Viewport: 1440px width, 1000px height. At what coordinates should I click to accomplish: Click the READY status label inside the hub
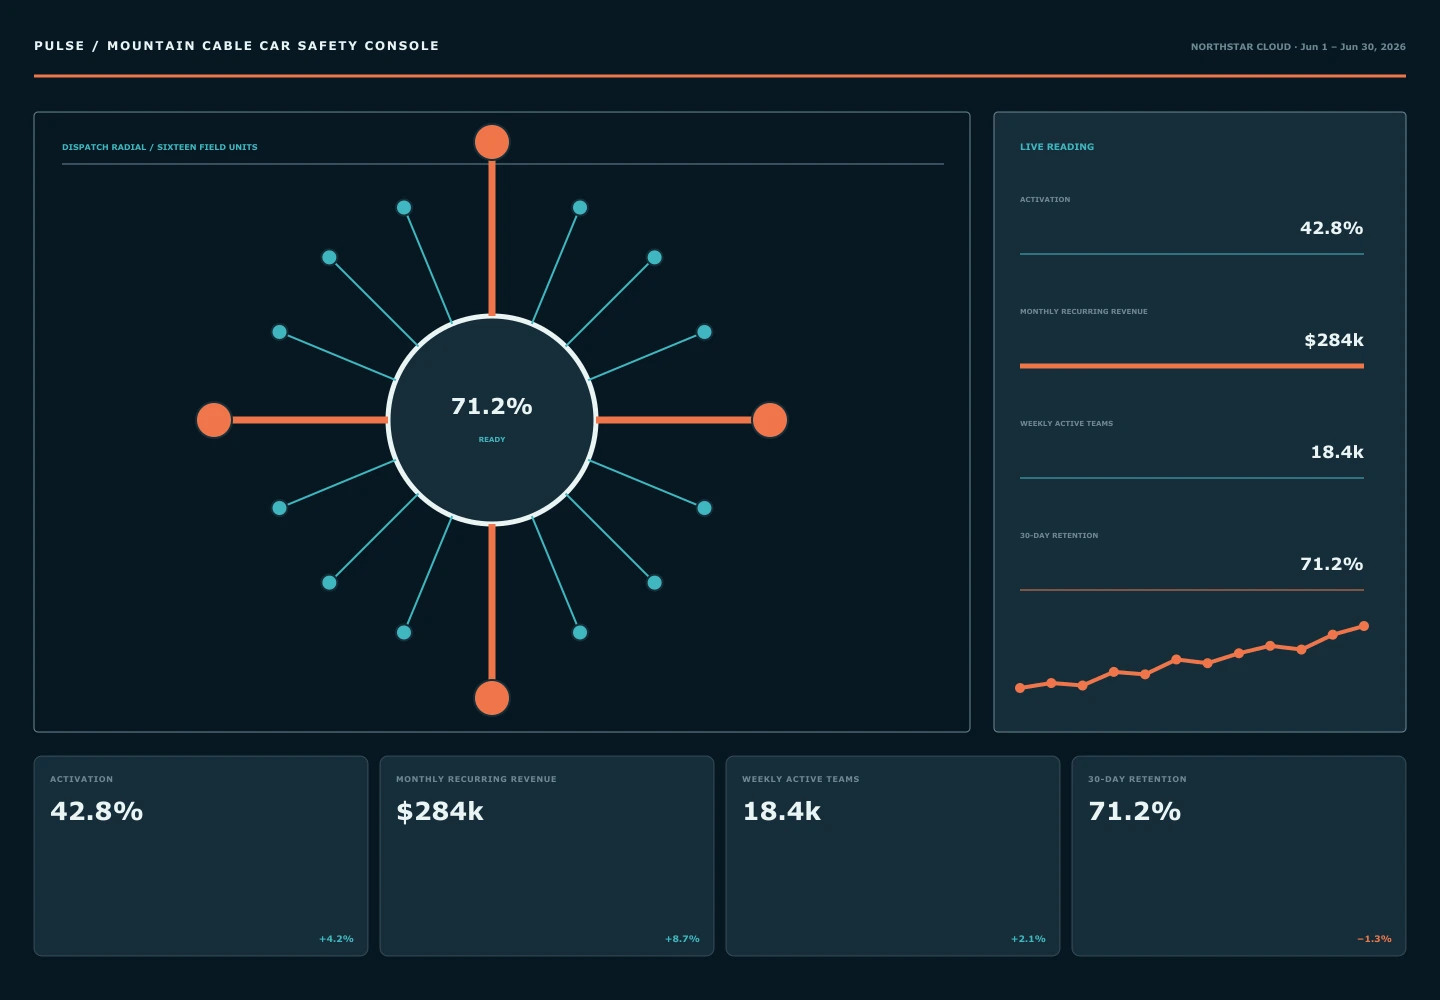pyautogui.click(x=492, y=440)
